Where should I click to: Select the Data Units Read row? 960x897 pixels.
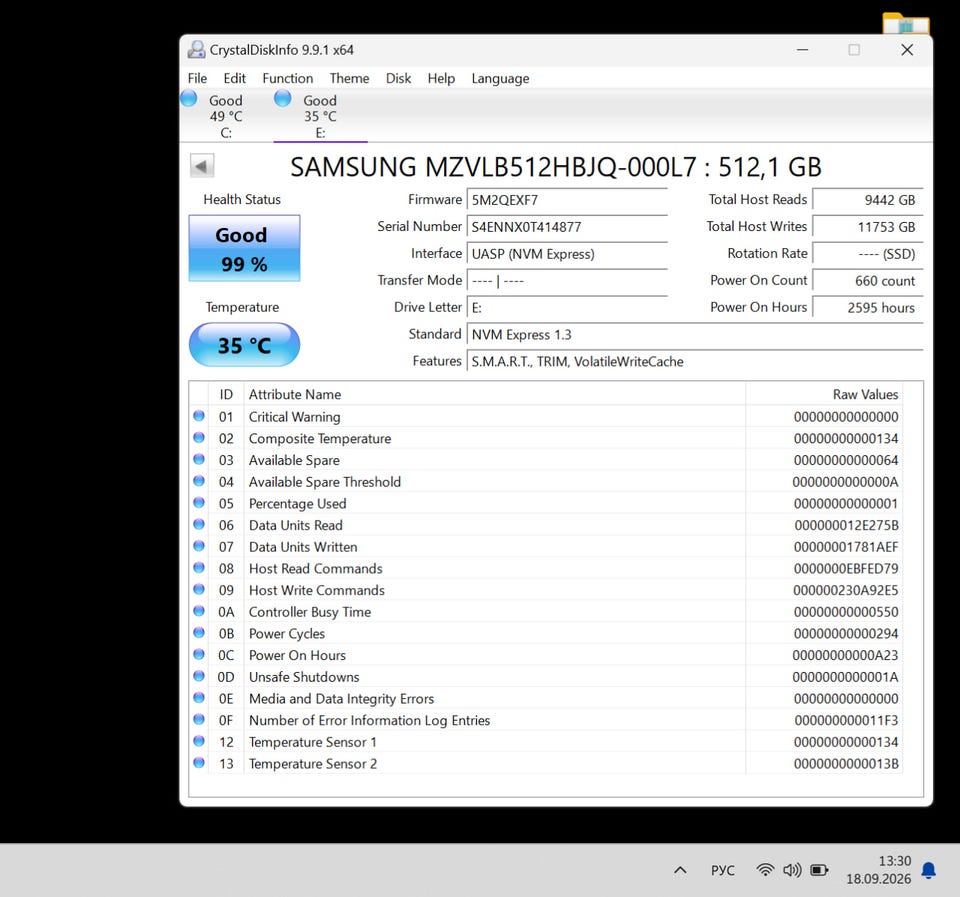(546, 525)
